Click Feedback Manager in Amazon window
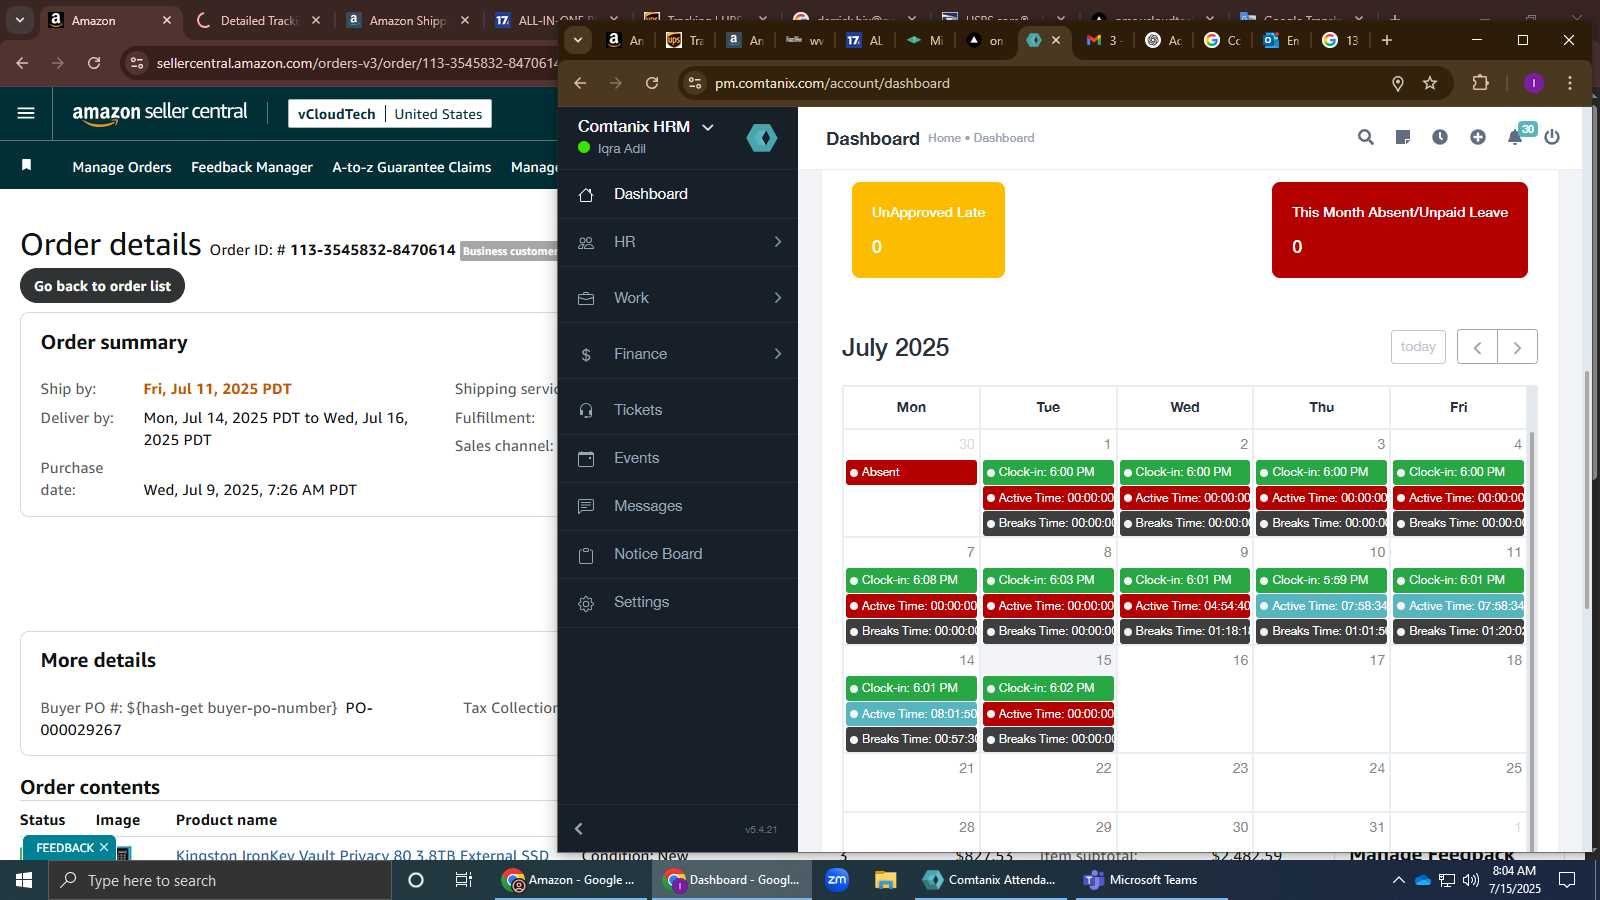1600x900 pixels. click(x=252, y=167)
